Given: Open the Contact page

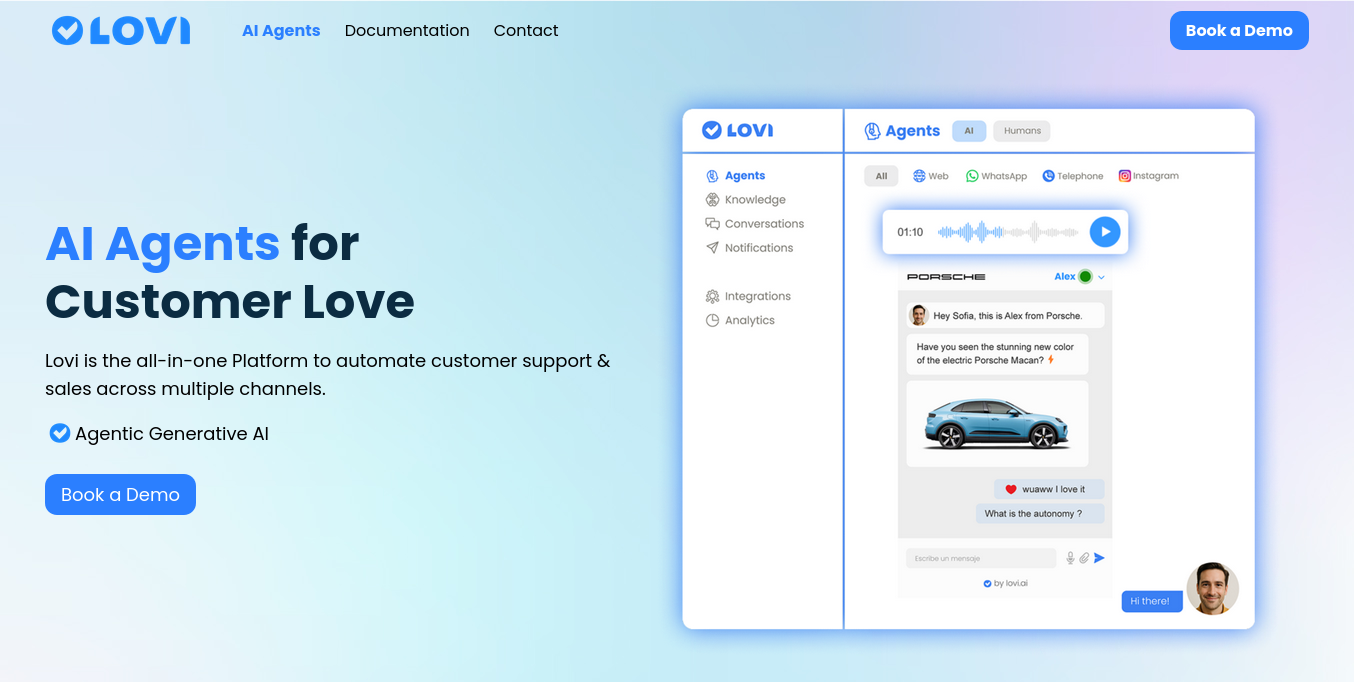Looking at the screenshot, I should [x=525, y=30].
